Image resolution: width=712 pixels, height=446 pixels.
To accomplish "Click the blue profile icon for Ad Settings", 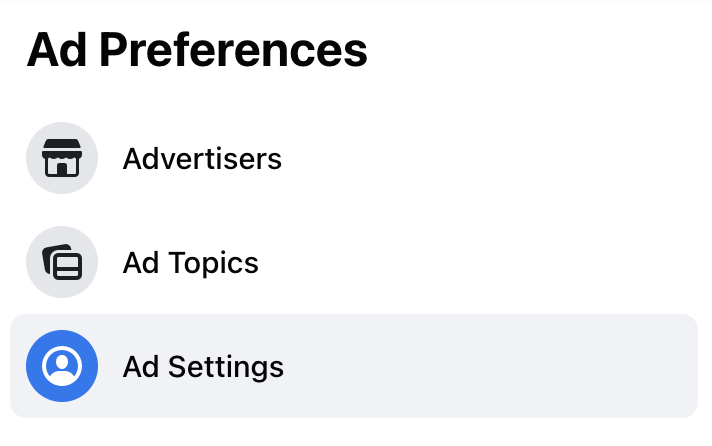I will tap(62, 366).
